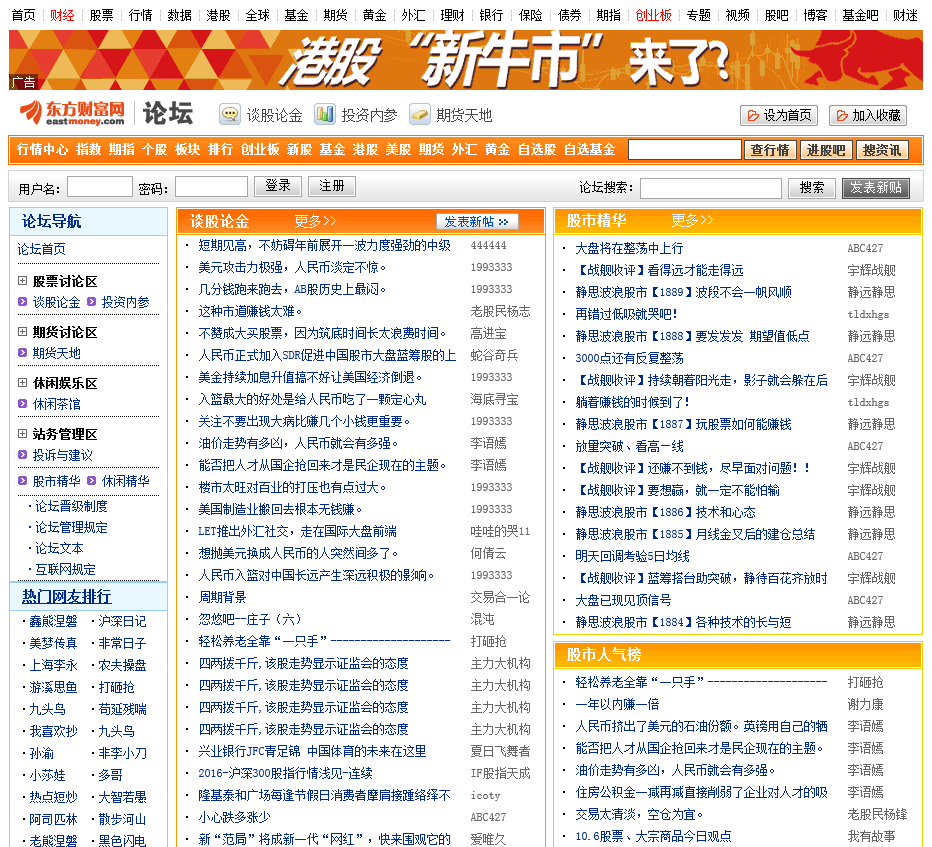Open 谈股论金 link in the logo bar

tap(275, 115)
